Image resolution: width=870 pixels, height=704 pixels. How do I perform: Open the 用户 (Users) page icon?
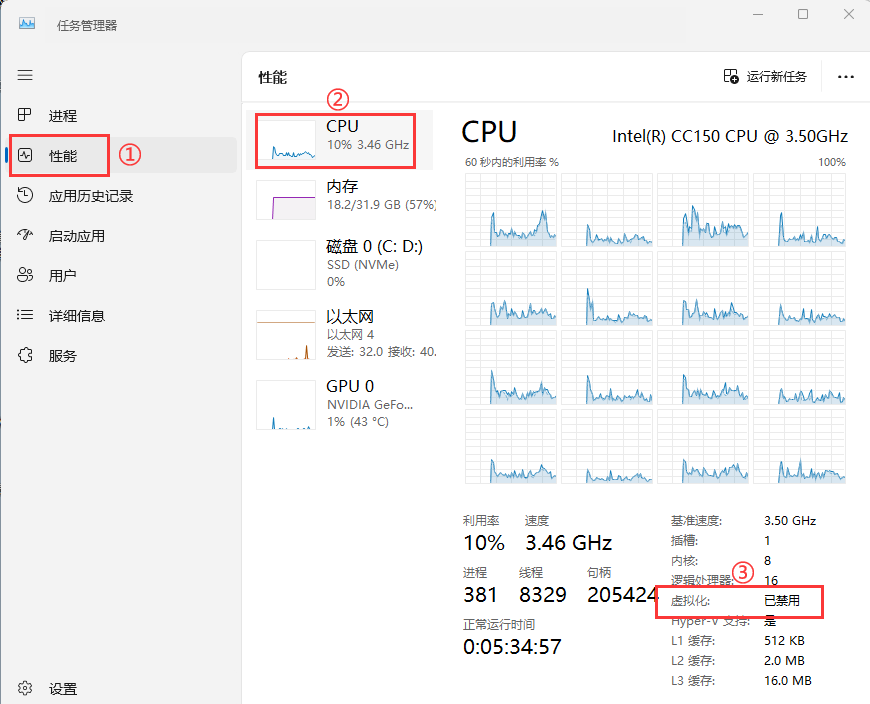coord(26,276)
